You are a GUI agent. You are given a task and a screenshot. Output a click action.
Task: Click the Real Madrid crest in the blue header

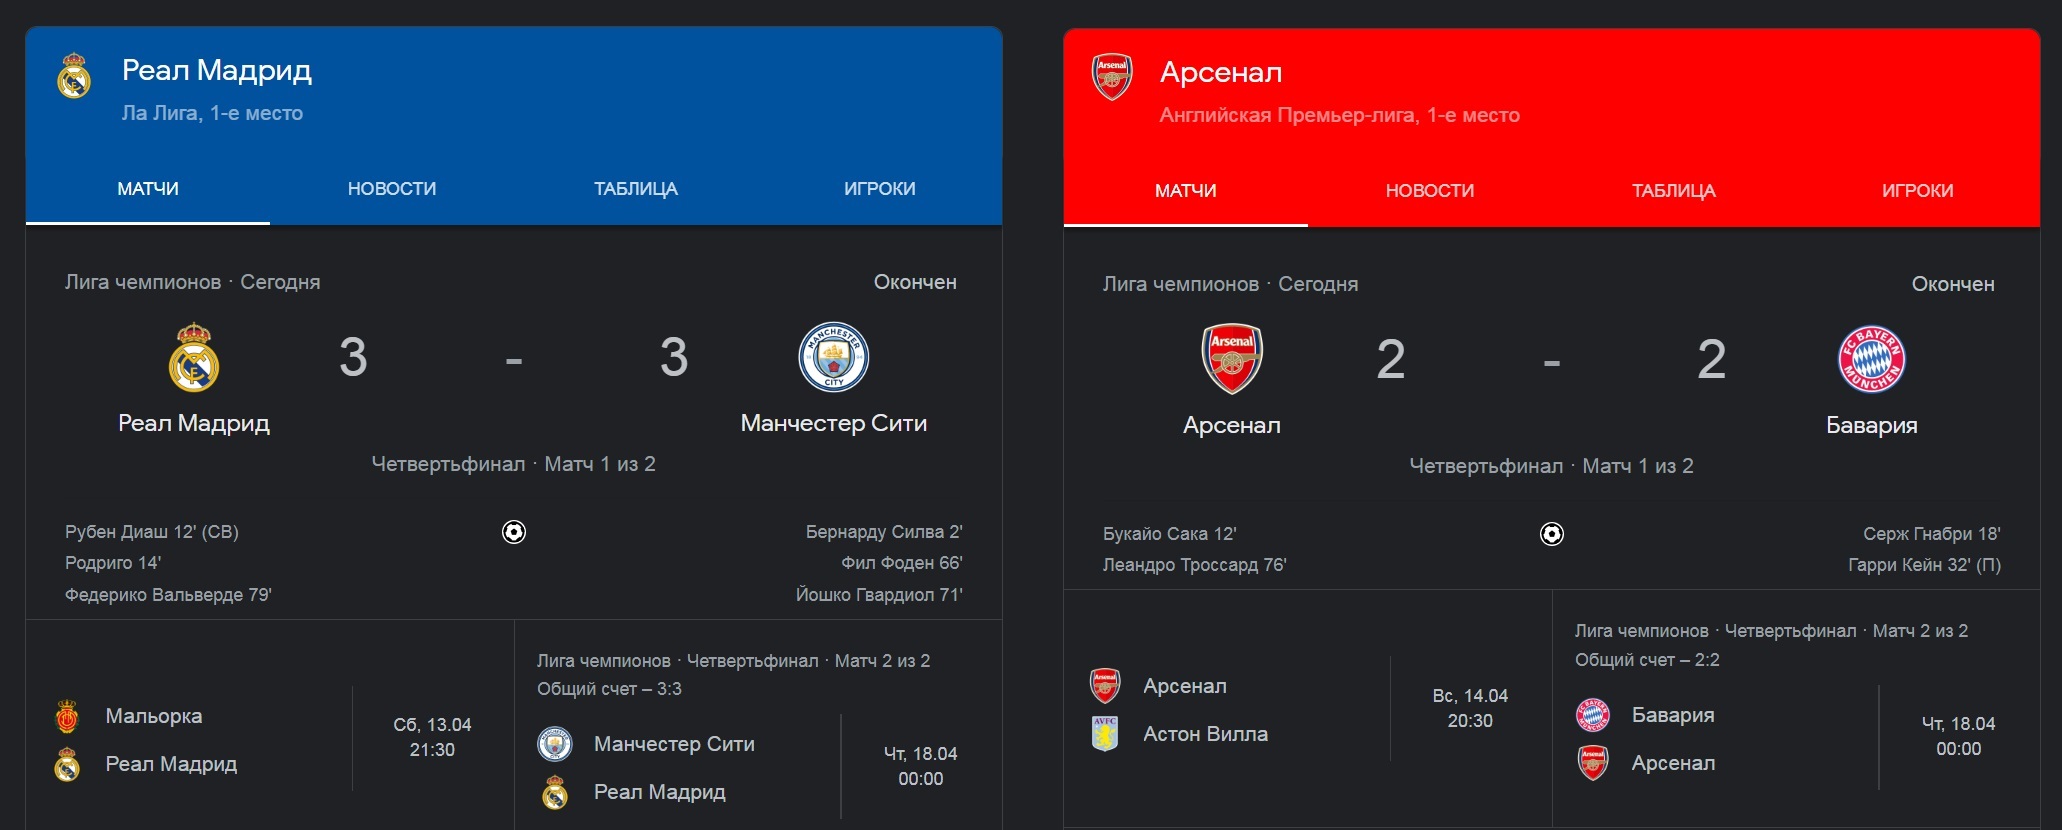pyautogui.click(x=74, y=76)
